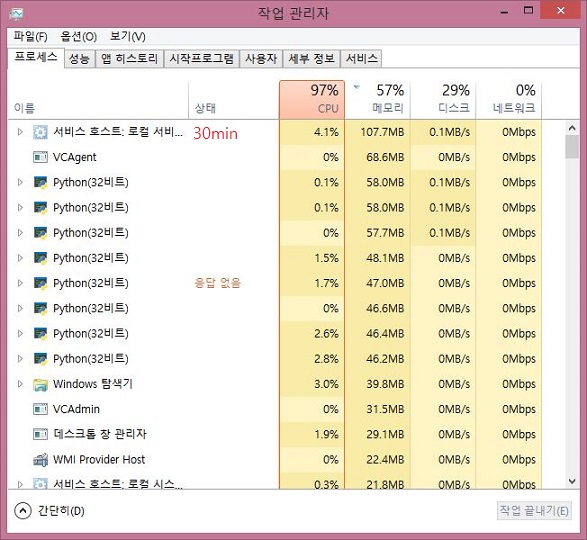Sort by the 29% 디스크 column header

point(443,100)
